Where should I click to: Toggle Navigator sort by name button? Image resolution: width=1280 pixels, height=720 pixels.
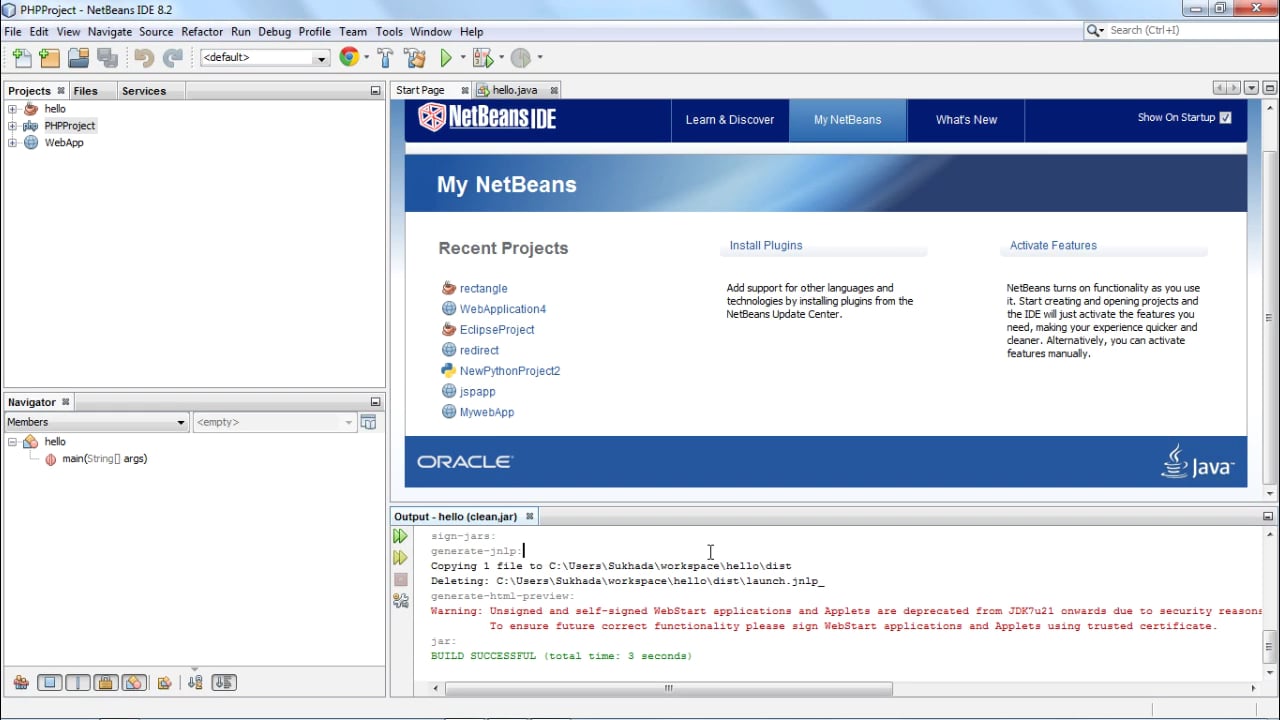[195, 683]
